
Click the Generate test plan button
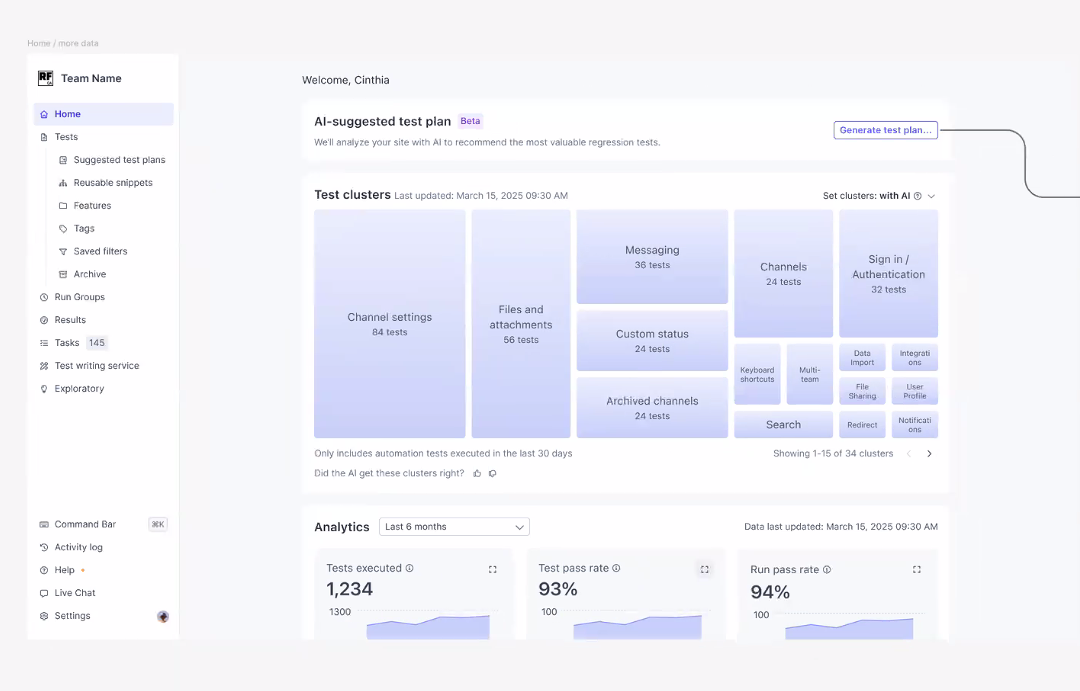tap(885, 130)
